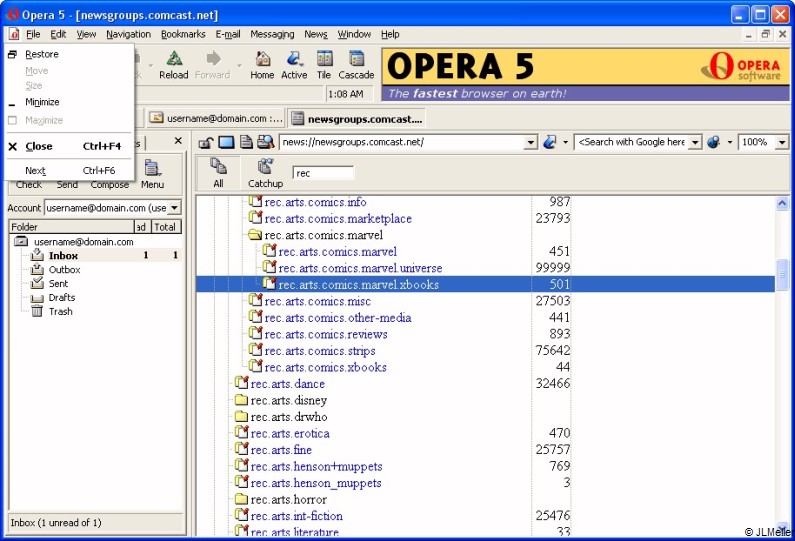Click the Reload toolbar icon
Image resolution: width=795 pixels, height=541 pixels.
[x=174, y=59]
